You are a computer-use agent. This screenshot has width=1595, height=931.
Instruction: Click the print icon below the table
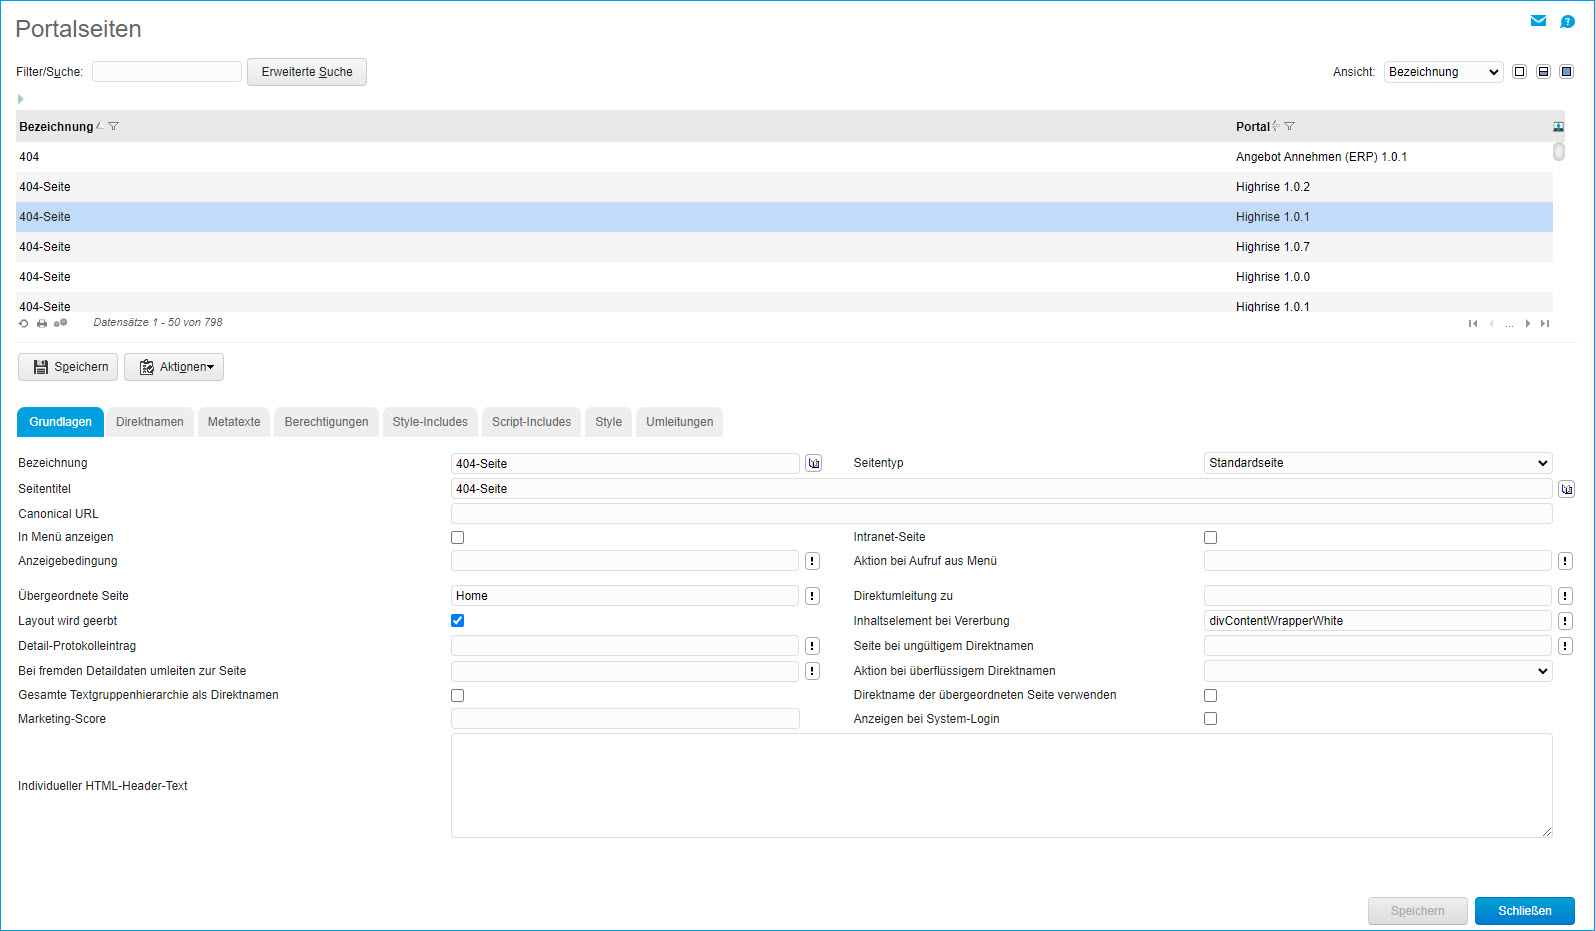[x=42, y=323]
